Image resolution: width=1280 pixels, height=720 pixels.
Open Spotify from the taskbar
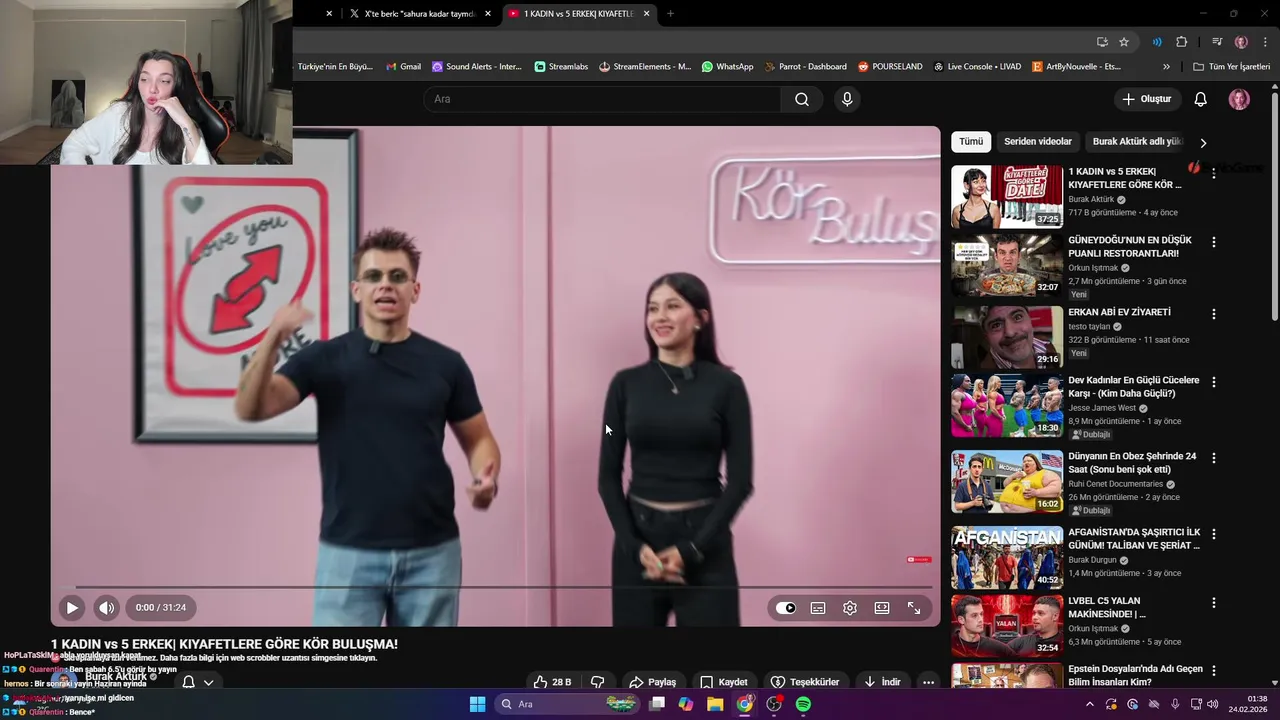(803, 704)
